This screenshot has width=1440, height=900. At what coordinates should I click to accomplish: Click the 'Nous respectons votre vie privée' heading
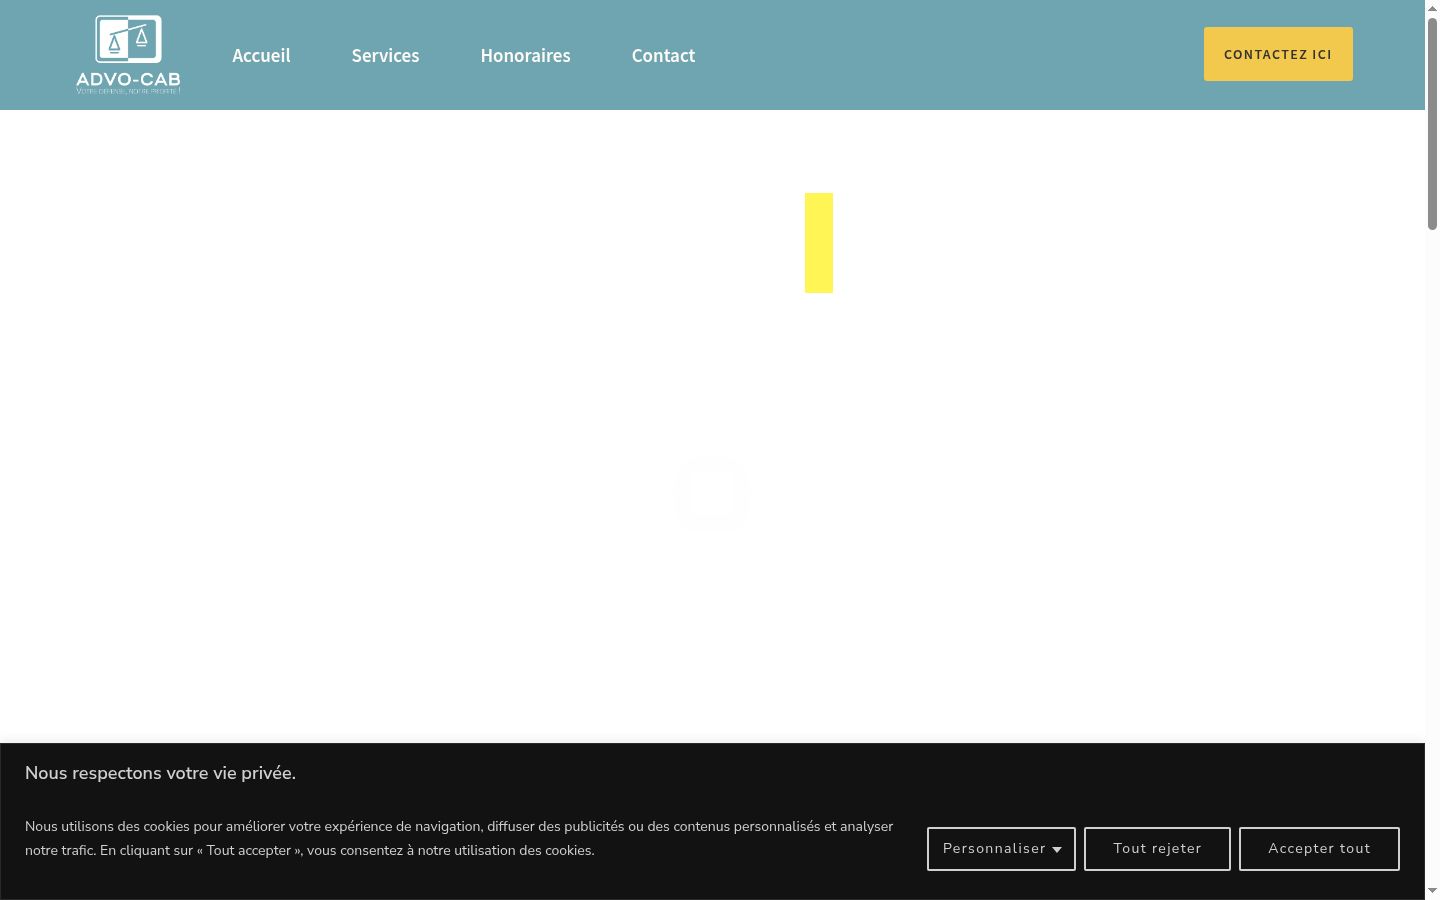pyautogui.click(x=160, y=773)
